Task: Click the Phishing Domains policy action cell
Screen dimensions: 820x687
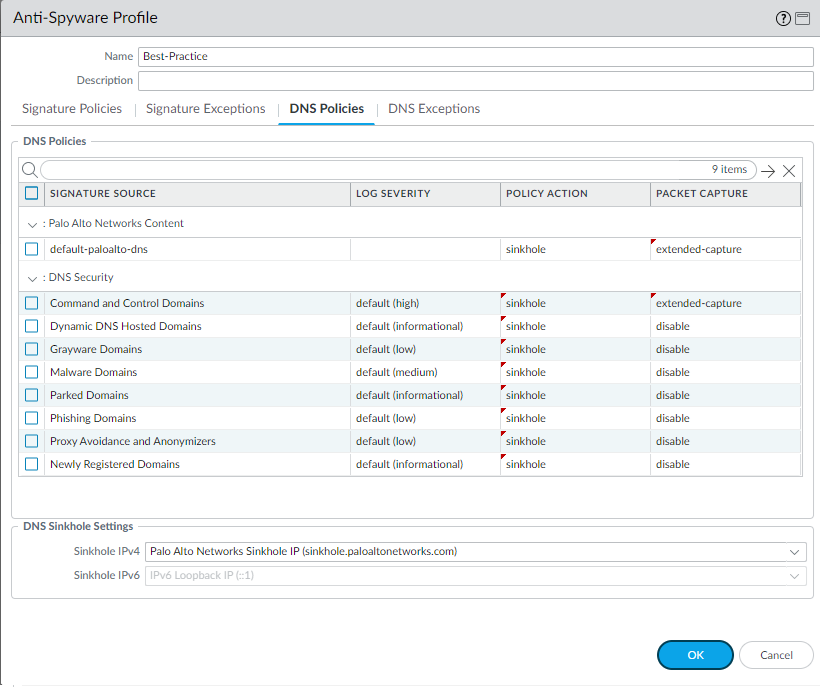Action: 574,418
